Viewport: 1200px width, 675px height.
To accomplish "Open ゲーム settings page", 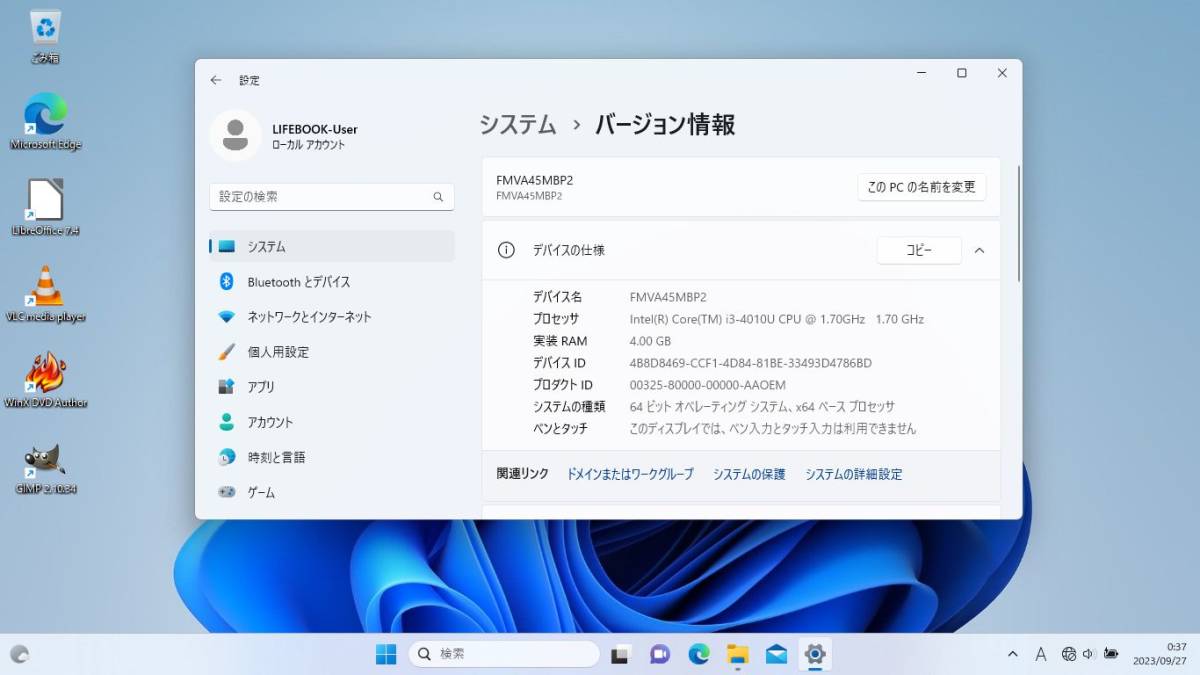I will point(332,493).
